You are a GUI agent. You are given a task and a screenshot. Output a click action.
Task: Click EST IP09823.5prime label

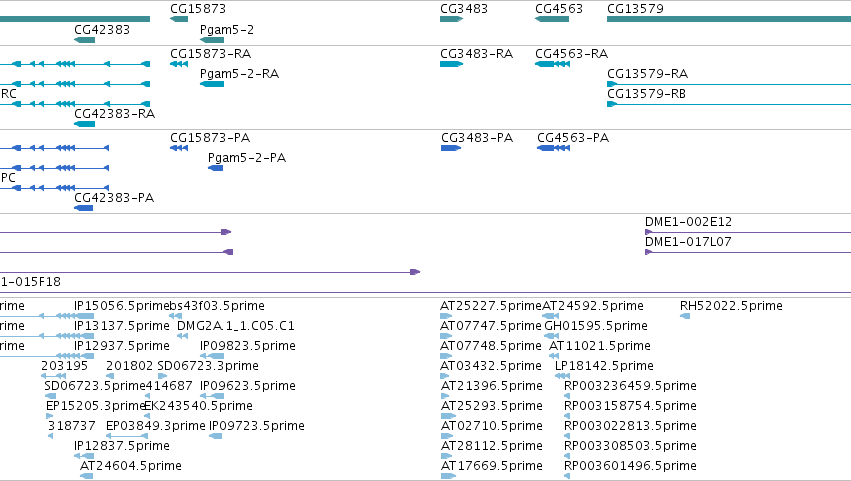(248, 346)
